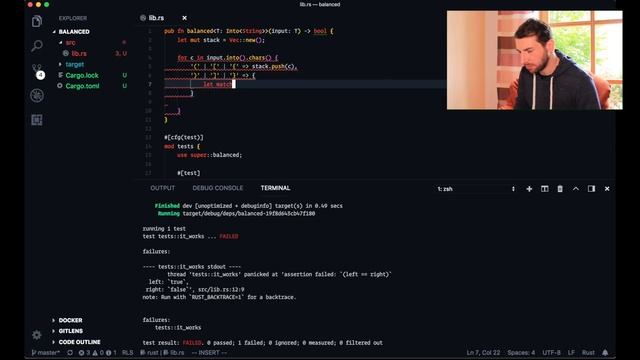Select language mode Rust
The height and width of the screenshot is (360, 640).
click(588, 353)
